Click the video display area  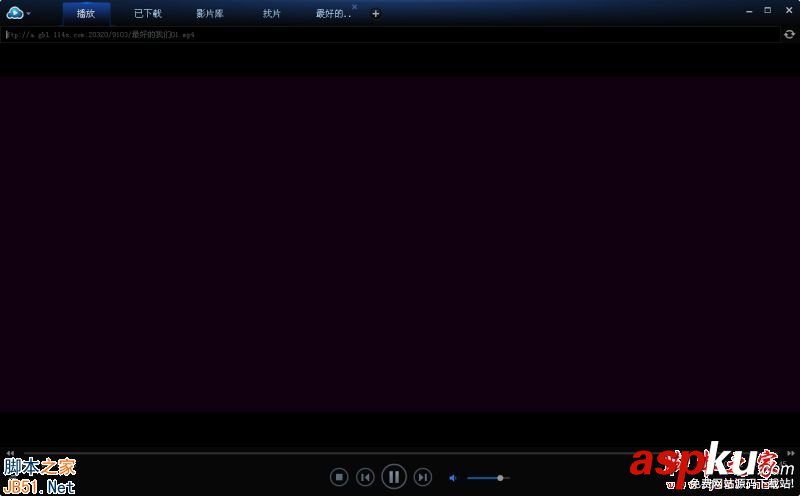pos(400,244)
